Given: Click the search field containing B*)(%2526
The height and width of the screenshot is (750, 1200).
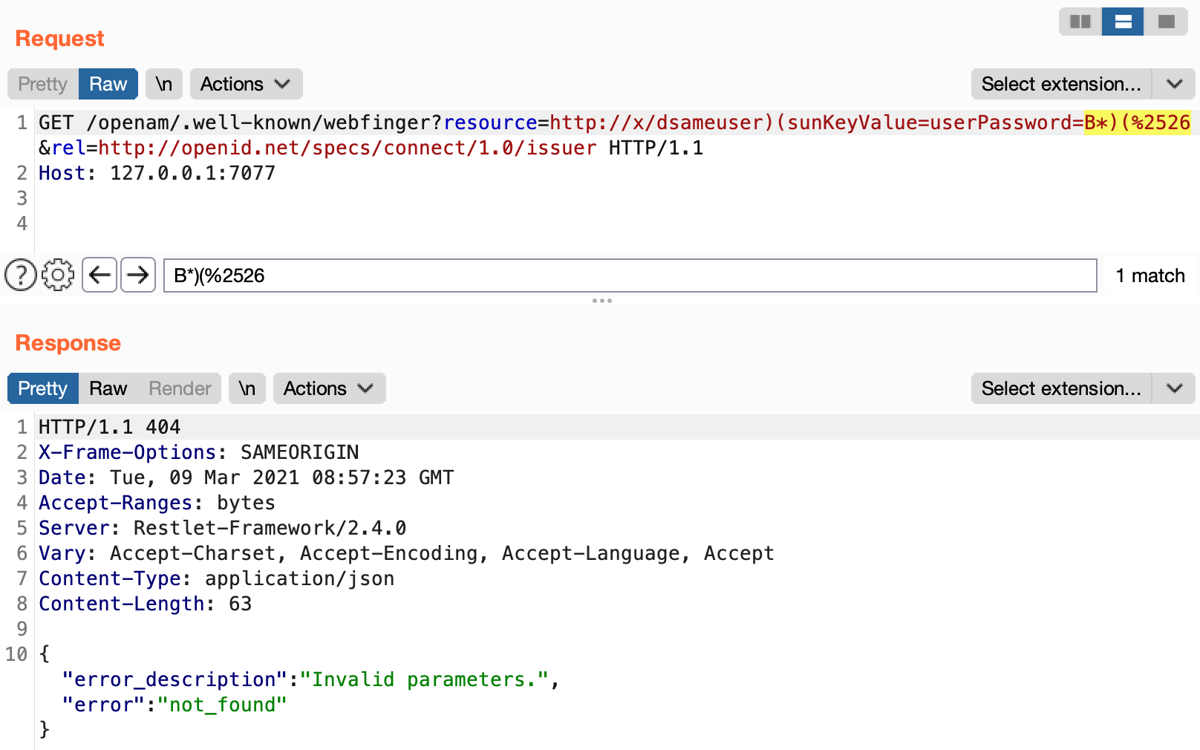Looking at the screenshot, I should [x=630, y=275].
